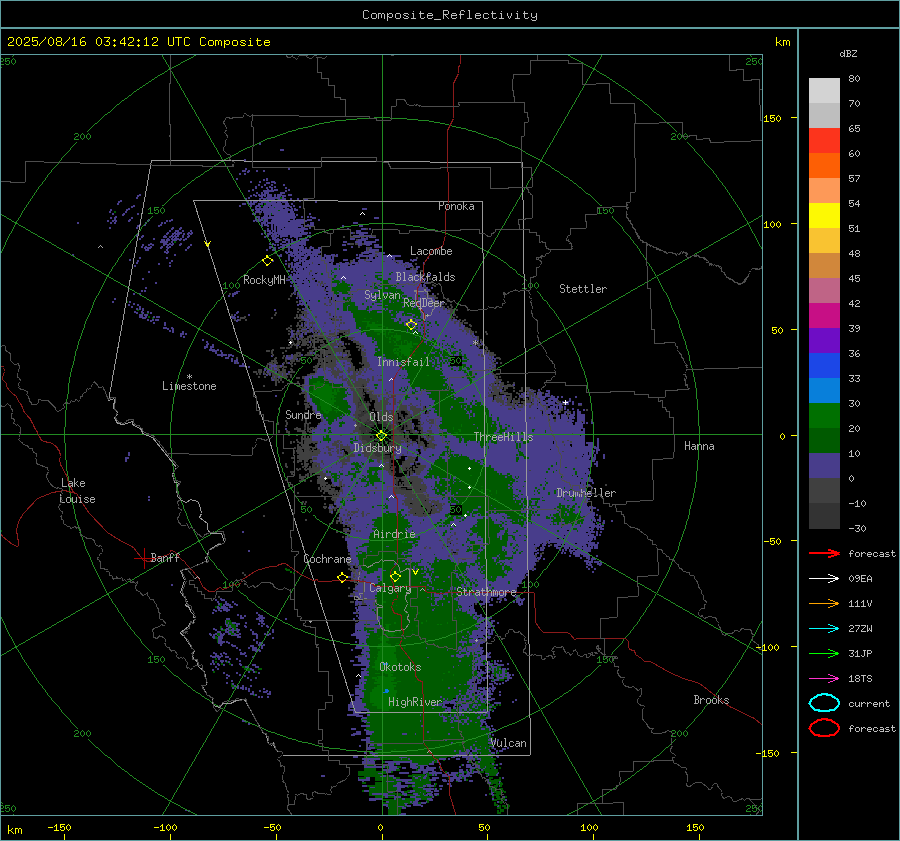Viewport: 900px width, 841px height.
Task: Click the slate purple 0-10 dBZ swatch
Action: tap(824, 466)
